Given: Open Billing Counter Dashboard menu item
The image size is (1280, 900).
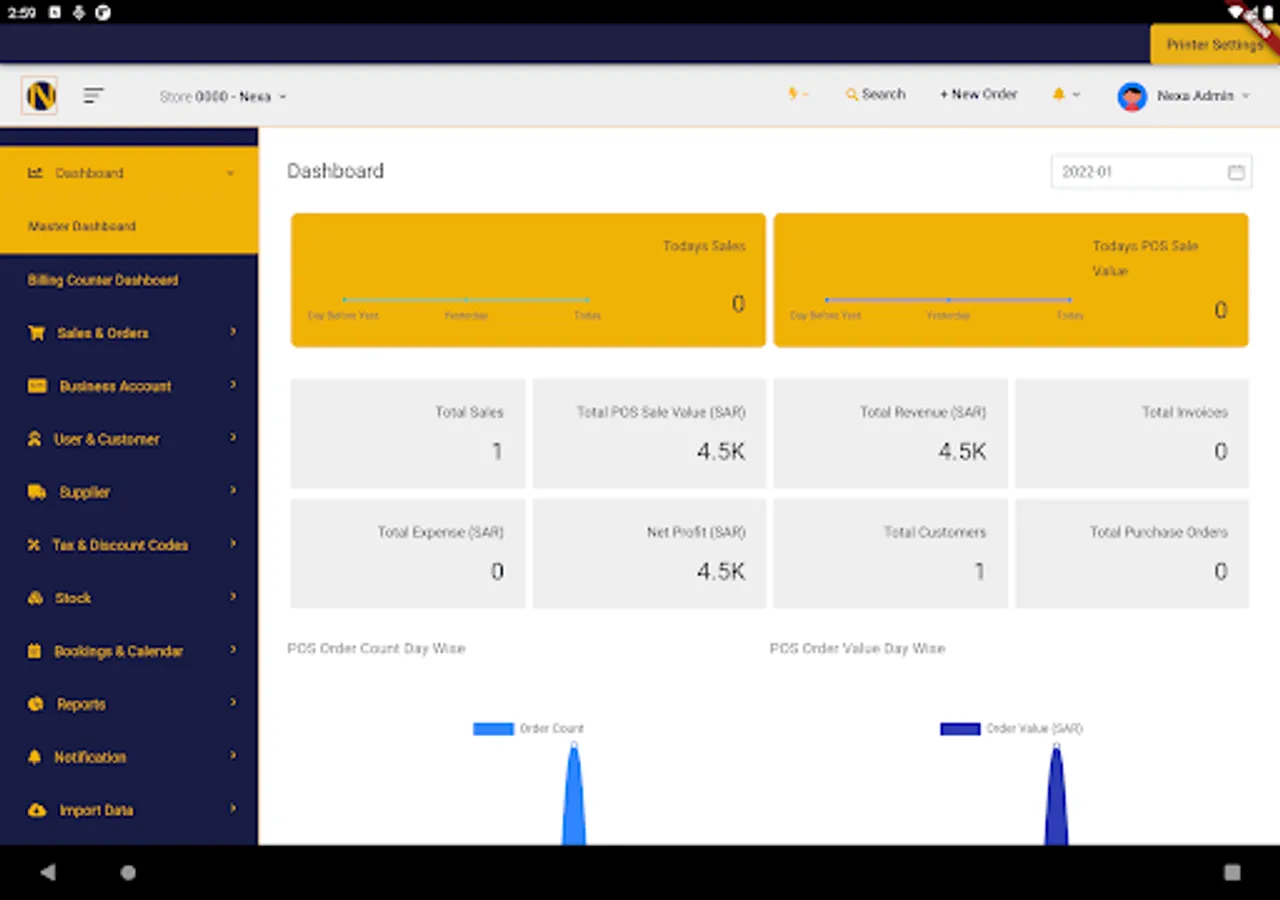Looking at the screenshot, I should (129, 280).
